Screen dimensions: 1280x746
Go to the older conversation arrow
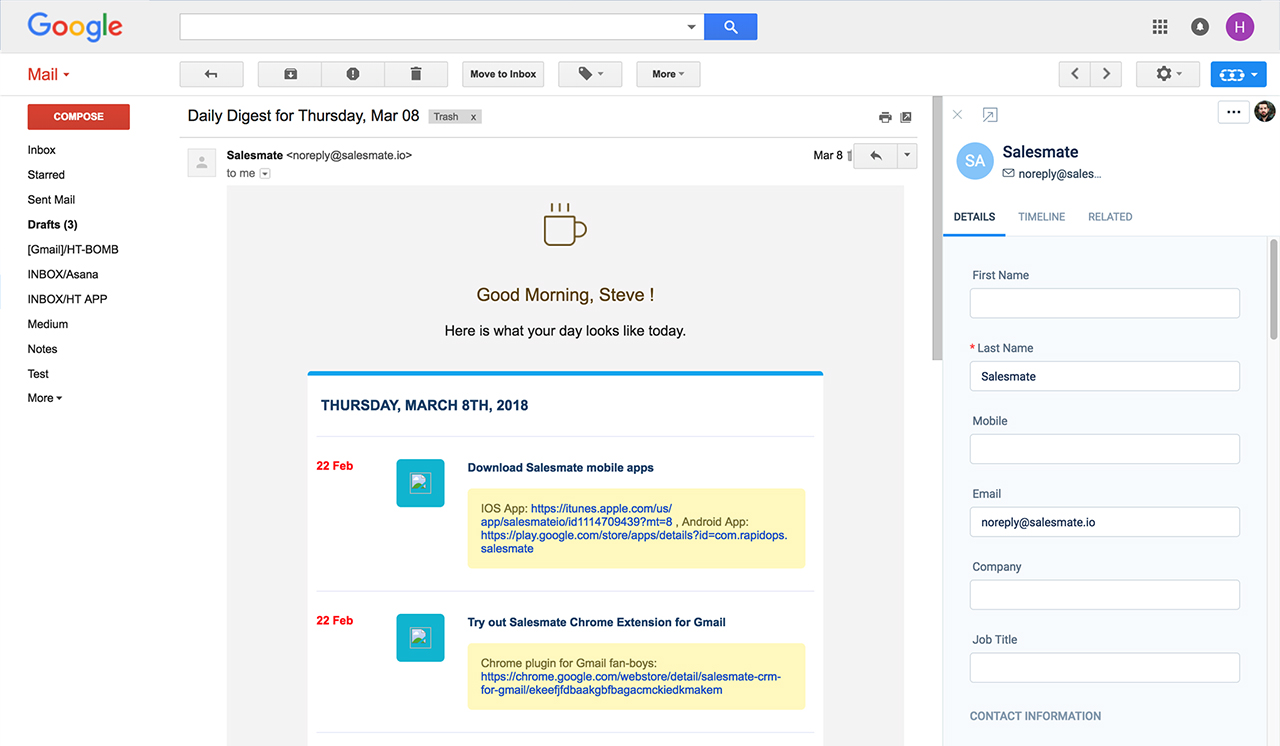point(1105,74)
